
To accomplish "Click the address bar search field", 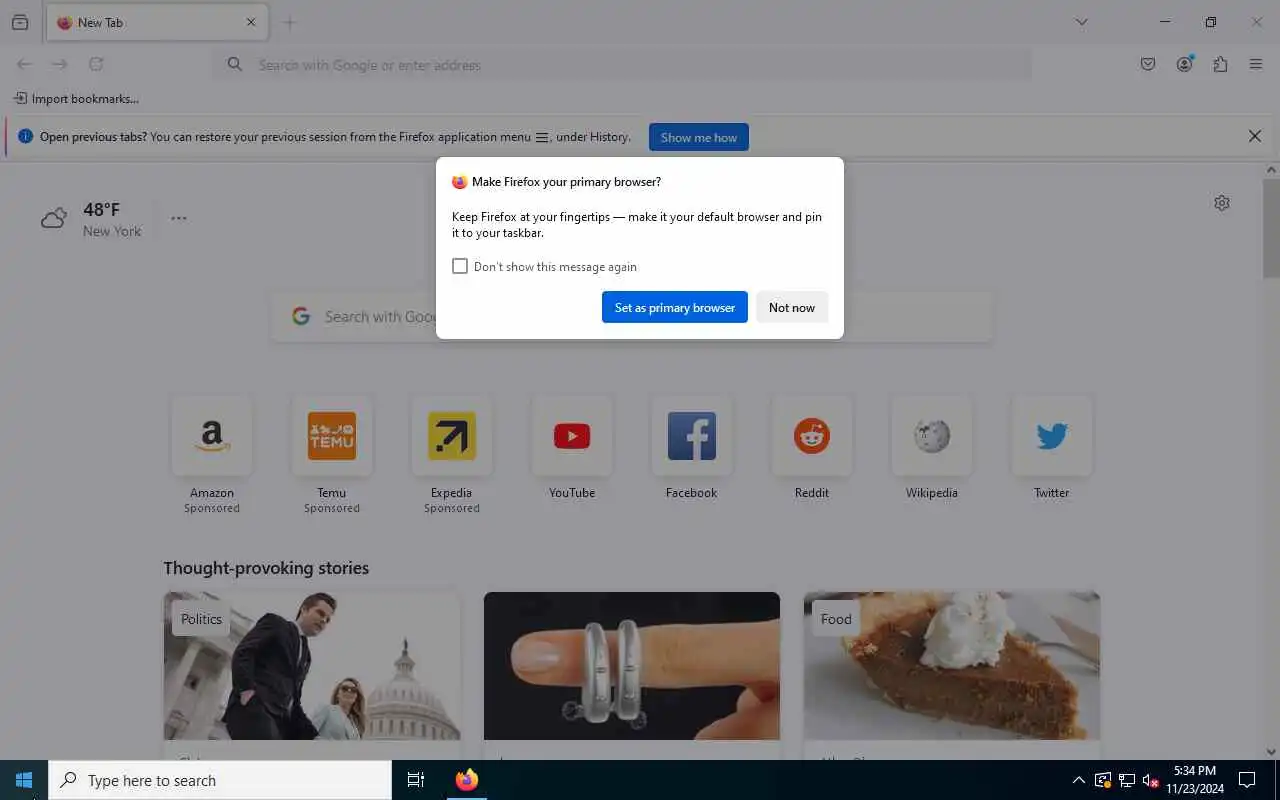I will [622, 64].
